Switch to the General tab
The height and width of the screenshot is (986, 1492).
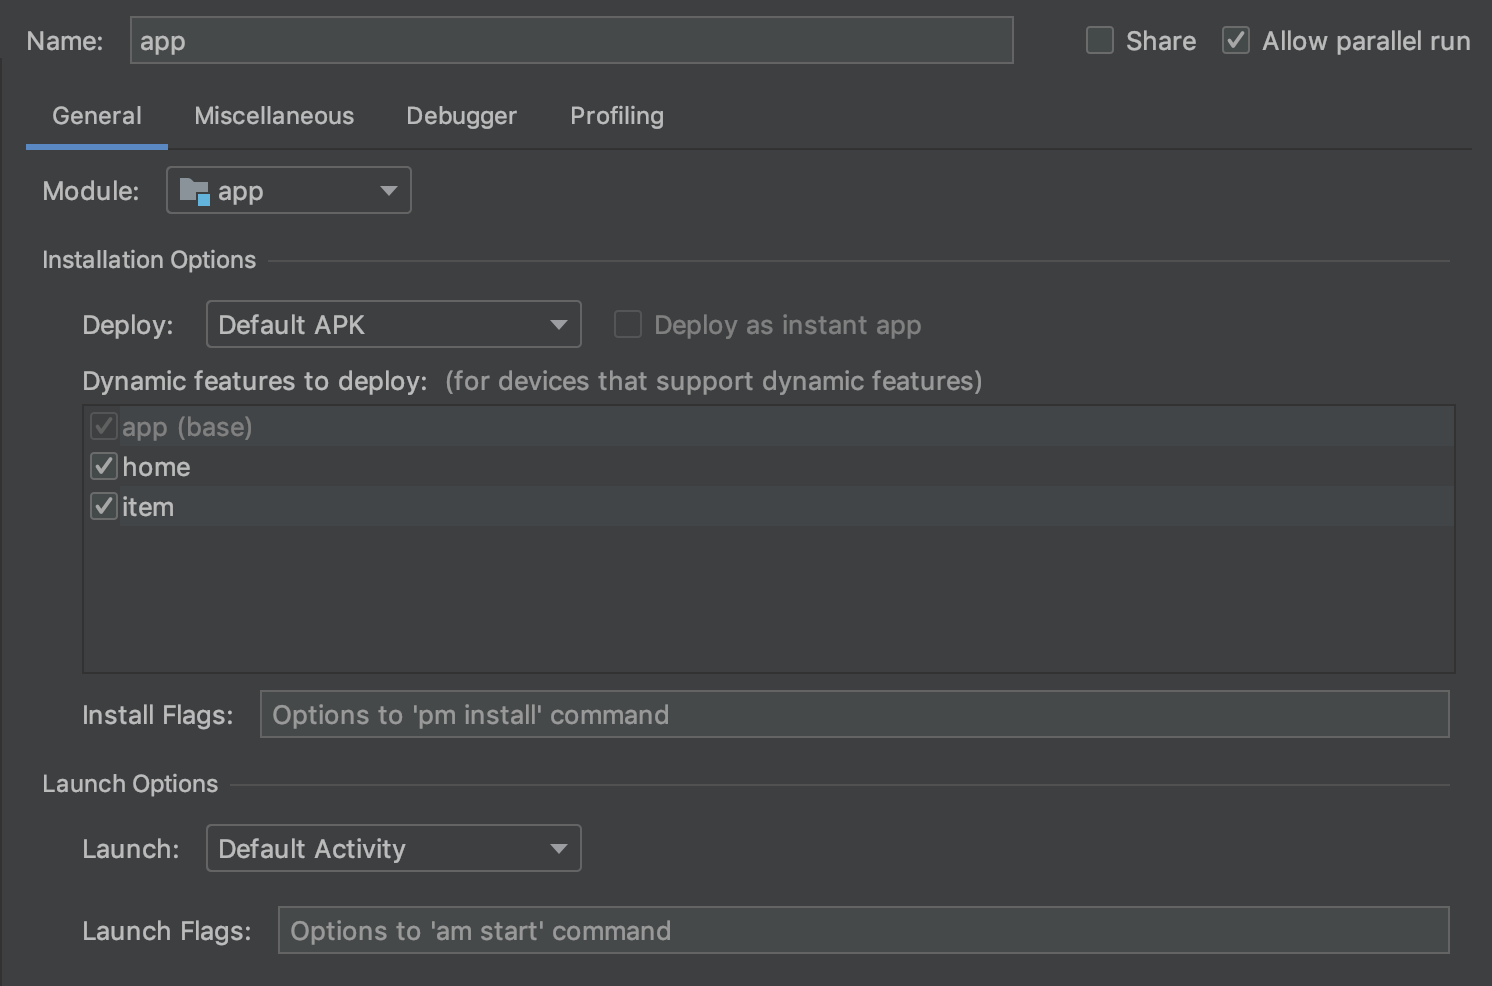pos(97,116)
